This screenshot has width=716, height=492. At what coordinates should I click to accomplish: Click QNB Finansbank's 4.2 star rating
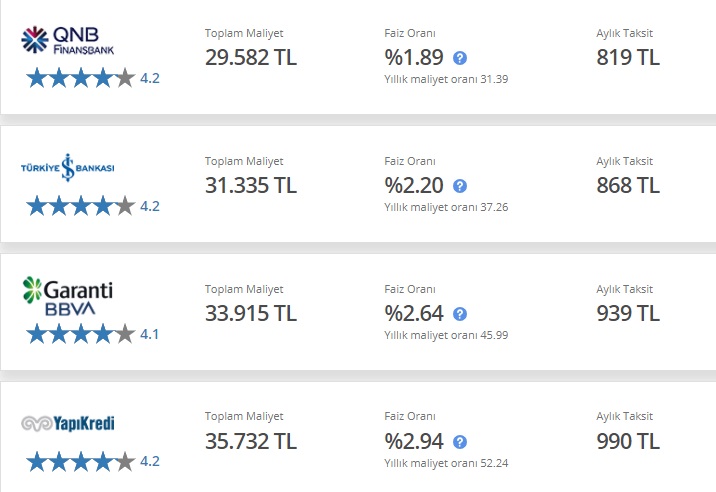[93, 78]
